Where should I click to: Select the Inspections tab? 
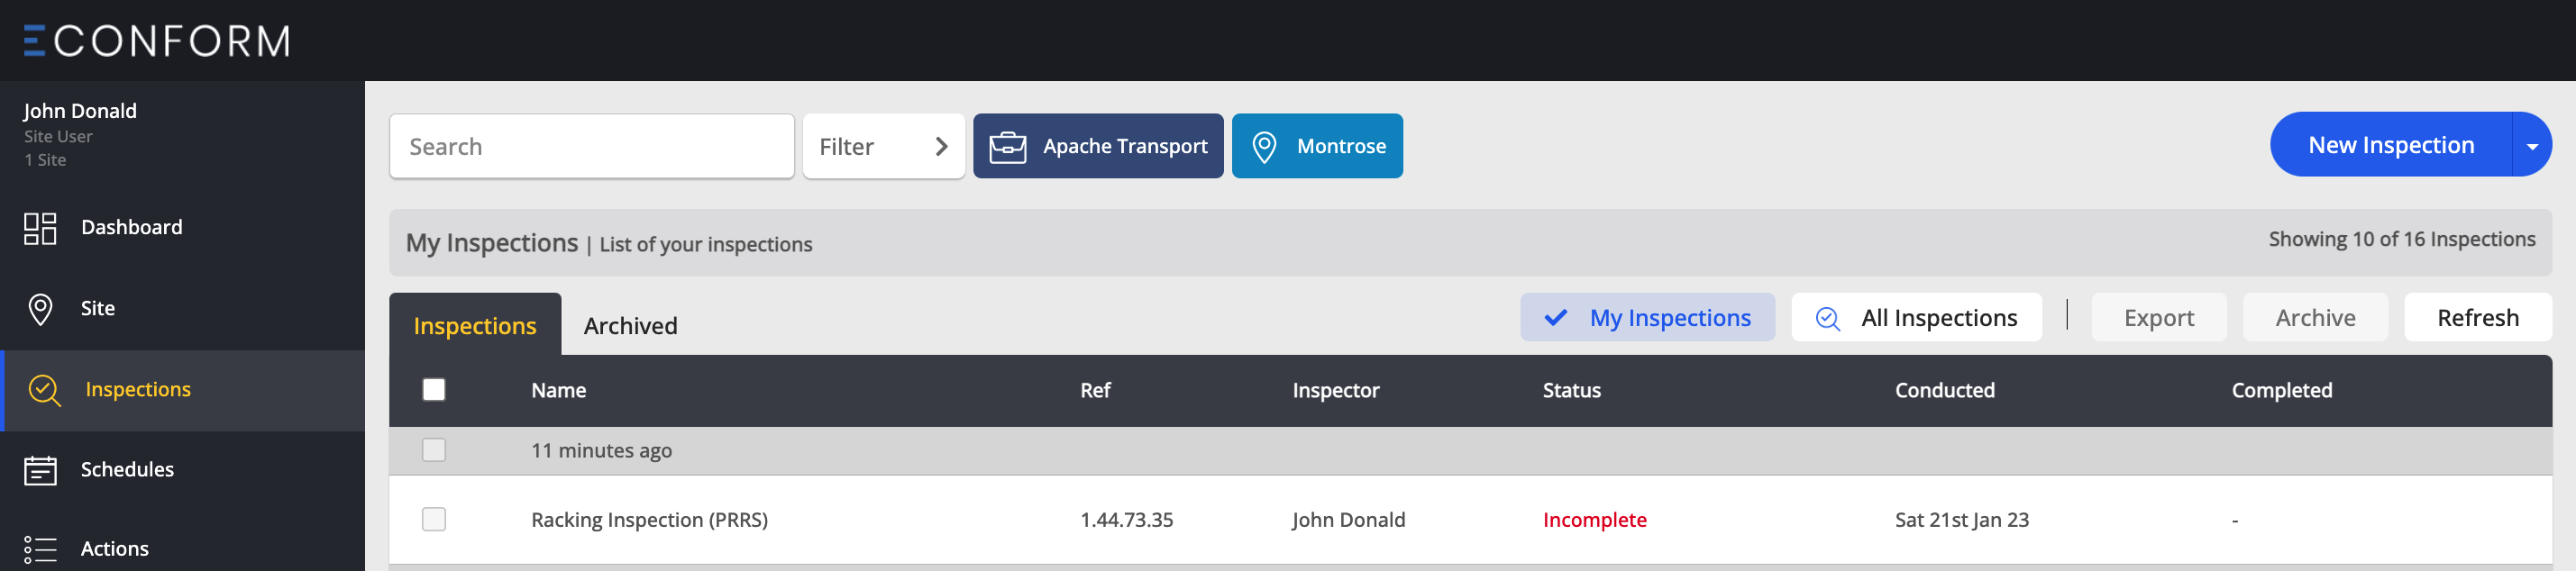pos(475,326)
